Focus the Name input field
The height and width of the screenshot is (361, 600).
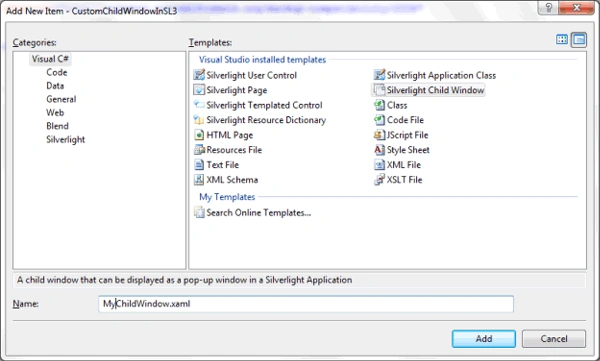tap(306, 304)
